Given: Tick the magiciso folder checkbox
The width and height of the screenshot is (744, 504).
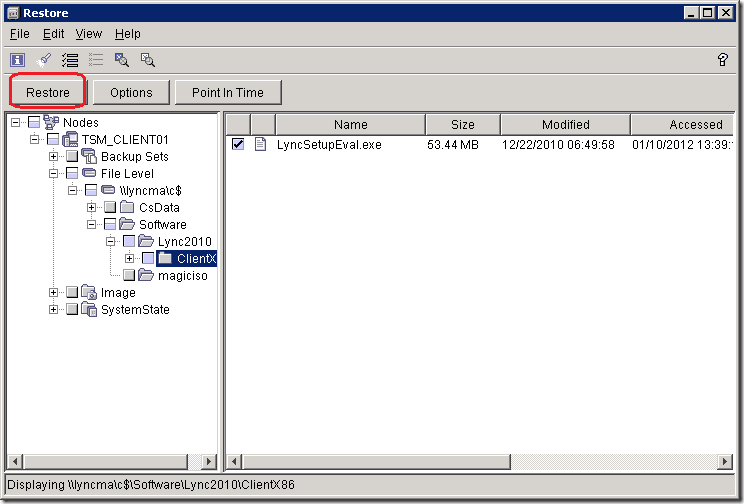Looking at the screenshot, I should 129,276.
